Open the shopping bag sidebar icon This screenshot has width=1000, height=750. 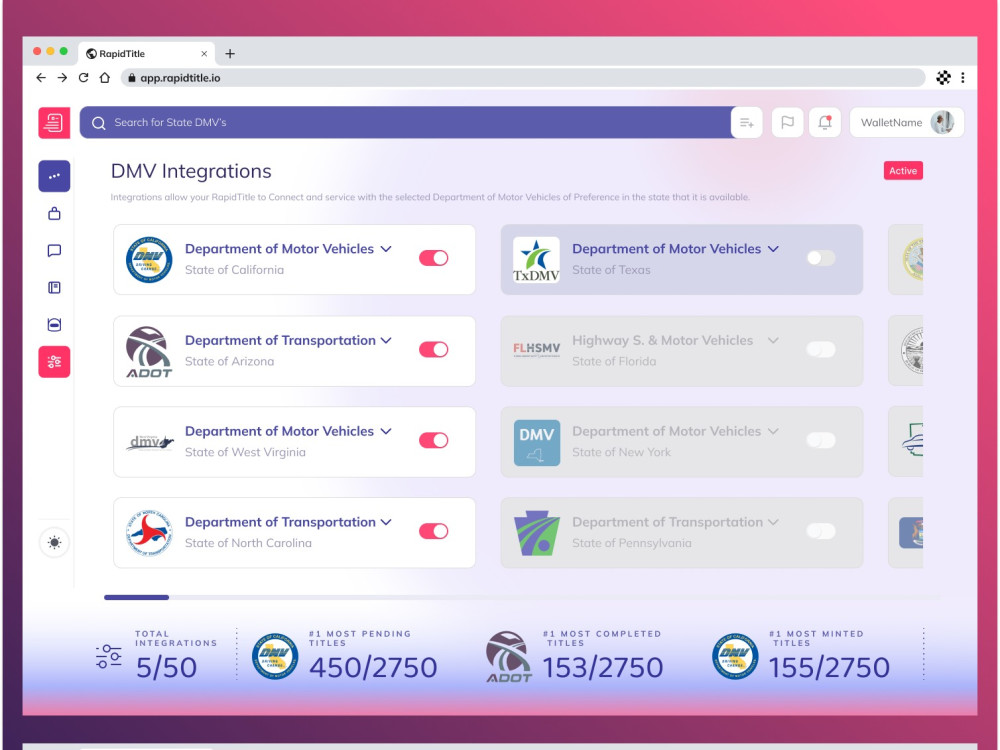click(54, 214)
